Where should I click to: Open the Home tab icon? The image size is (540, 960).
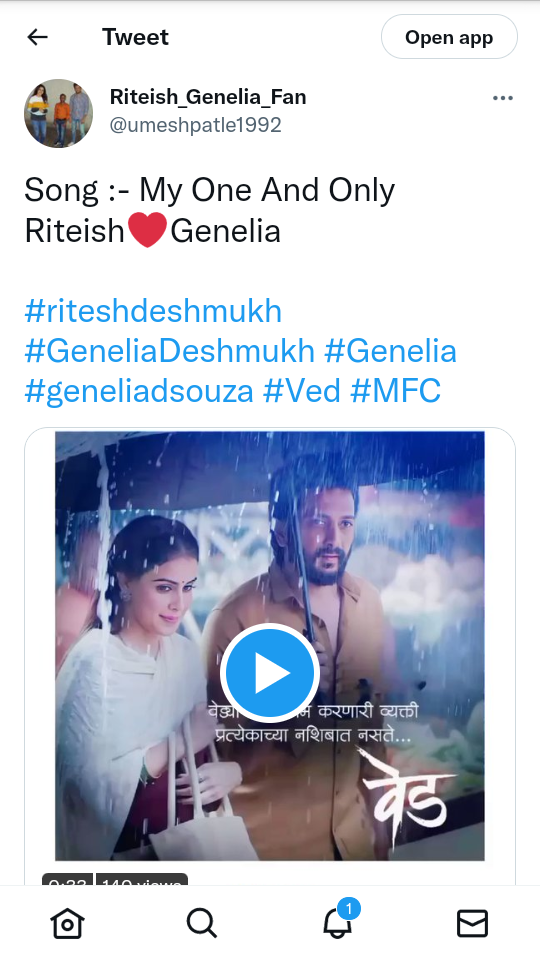pos(67,923)
